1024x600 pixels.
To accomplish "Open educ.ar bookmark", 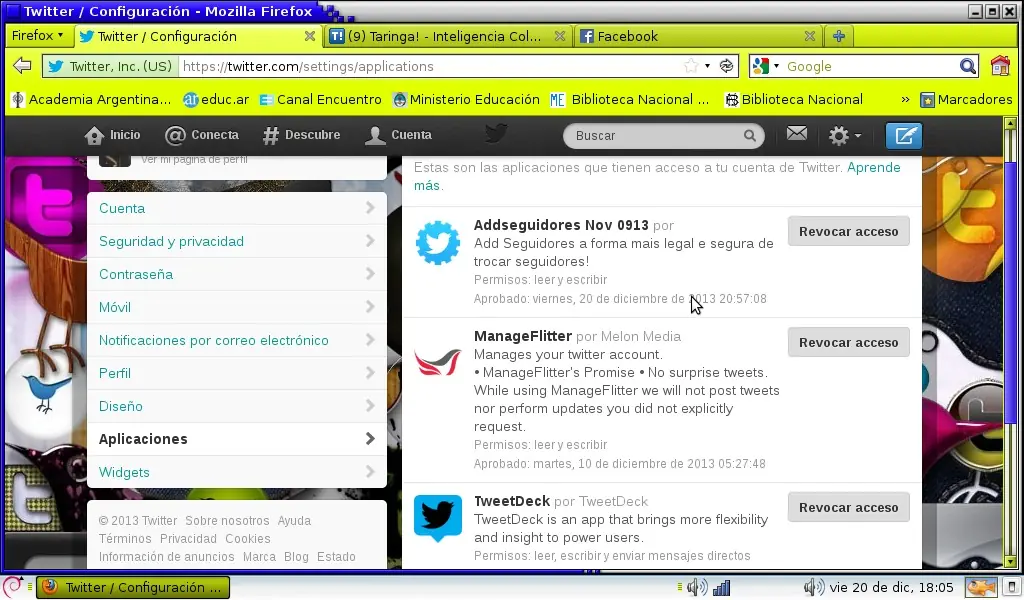I will pyautogui.click(x=216, y=100).
